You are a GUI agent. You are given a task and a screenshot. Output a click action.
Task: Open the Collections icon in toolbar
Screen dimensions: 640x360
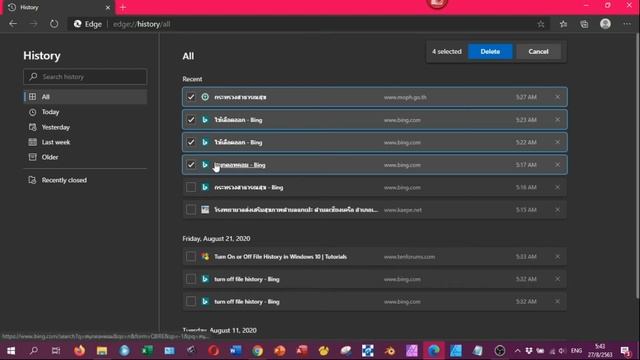[x=584, y=24]
